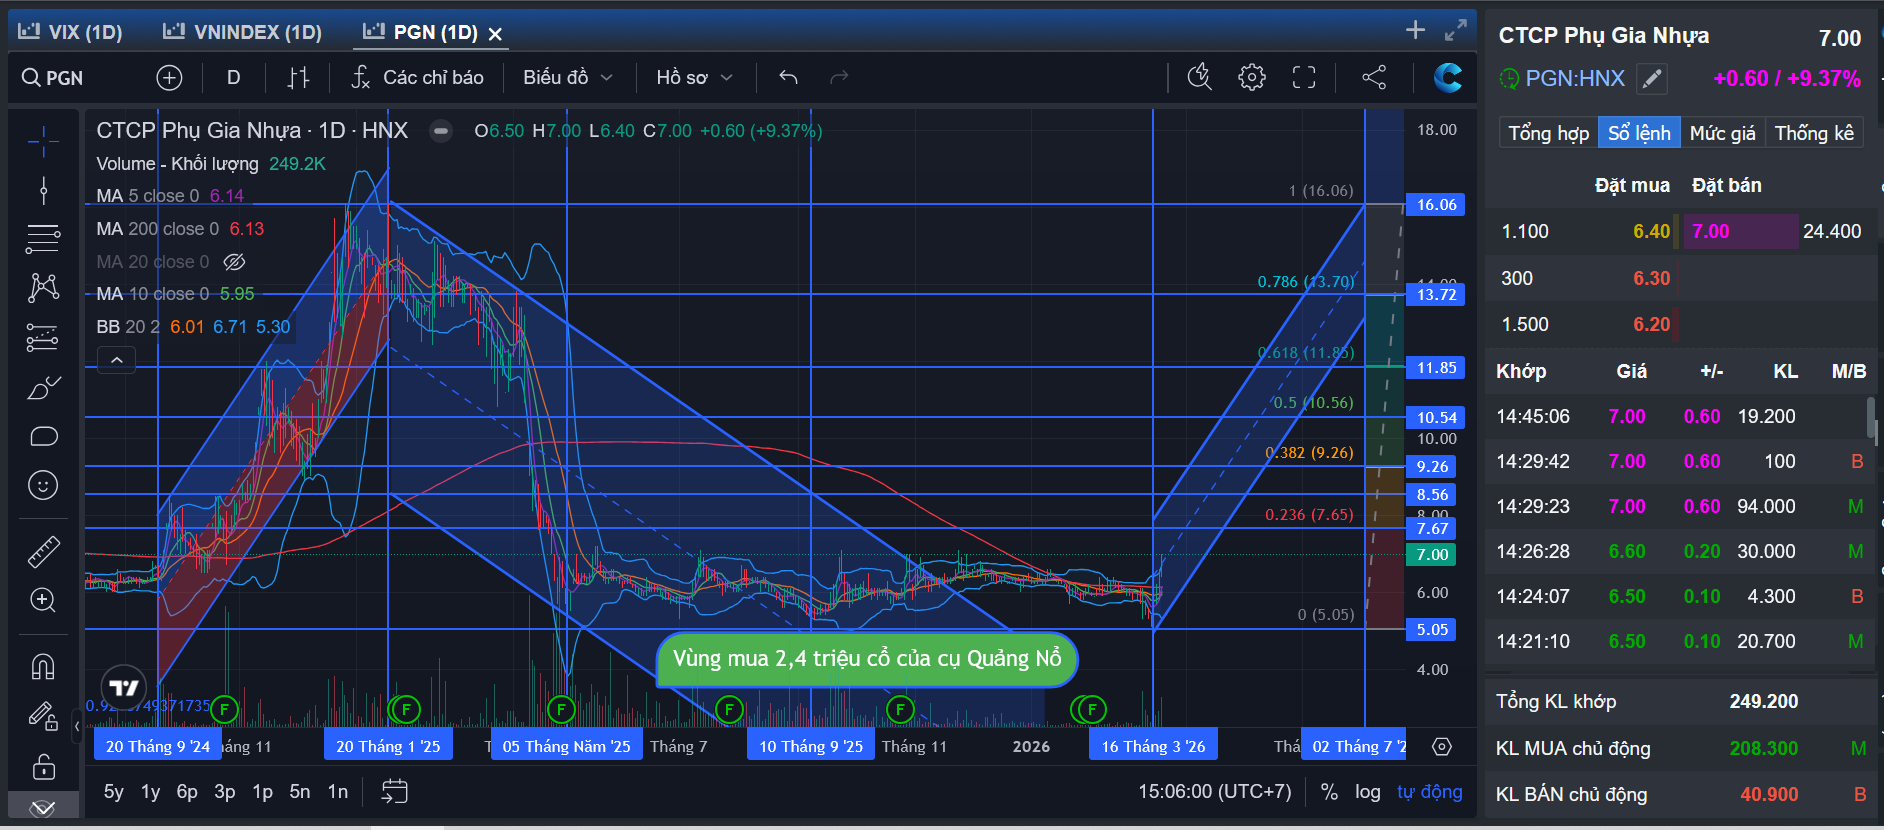Toggle magnet mode for drawings
This screenshot has width=1884, height=830.
(x=43, y=666)
